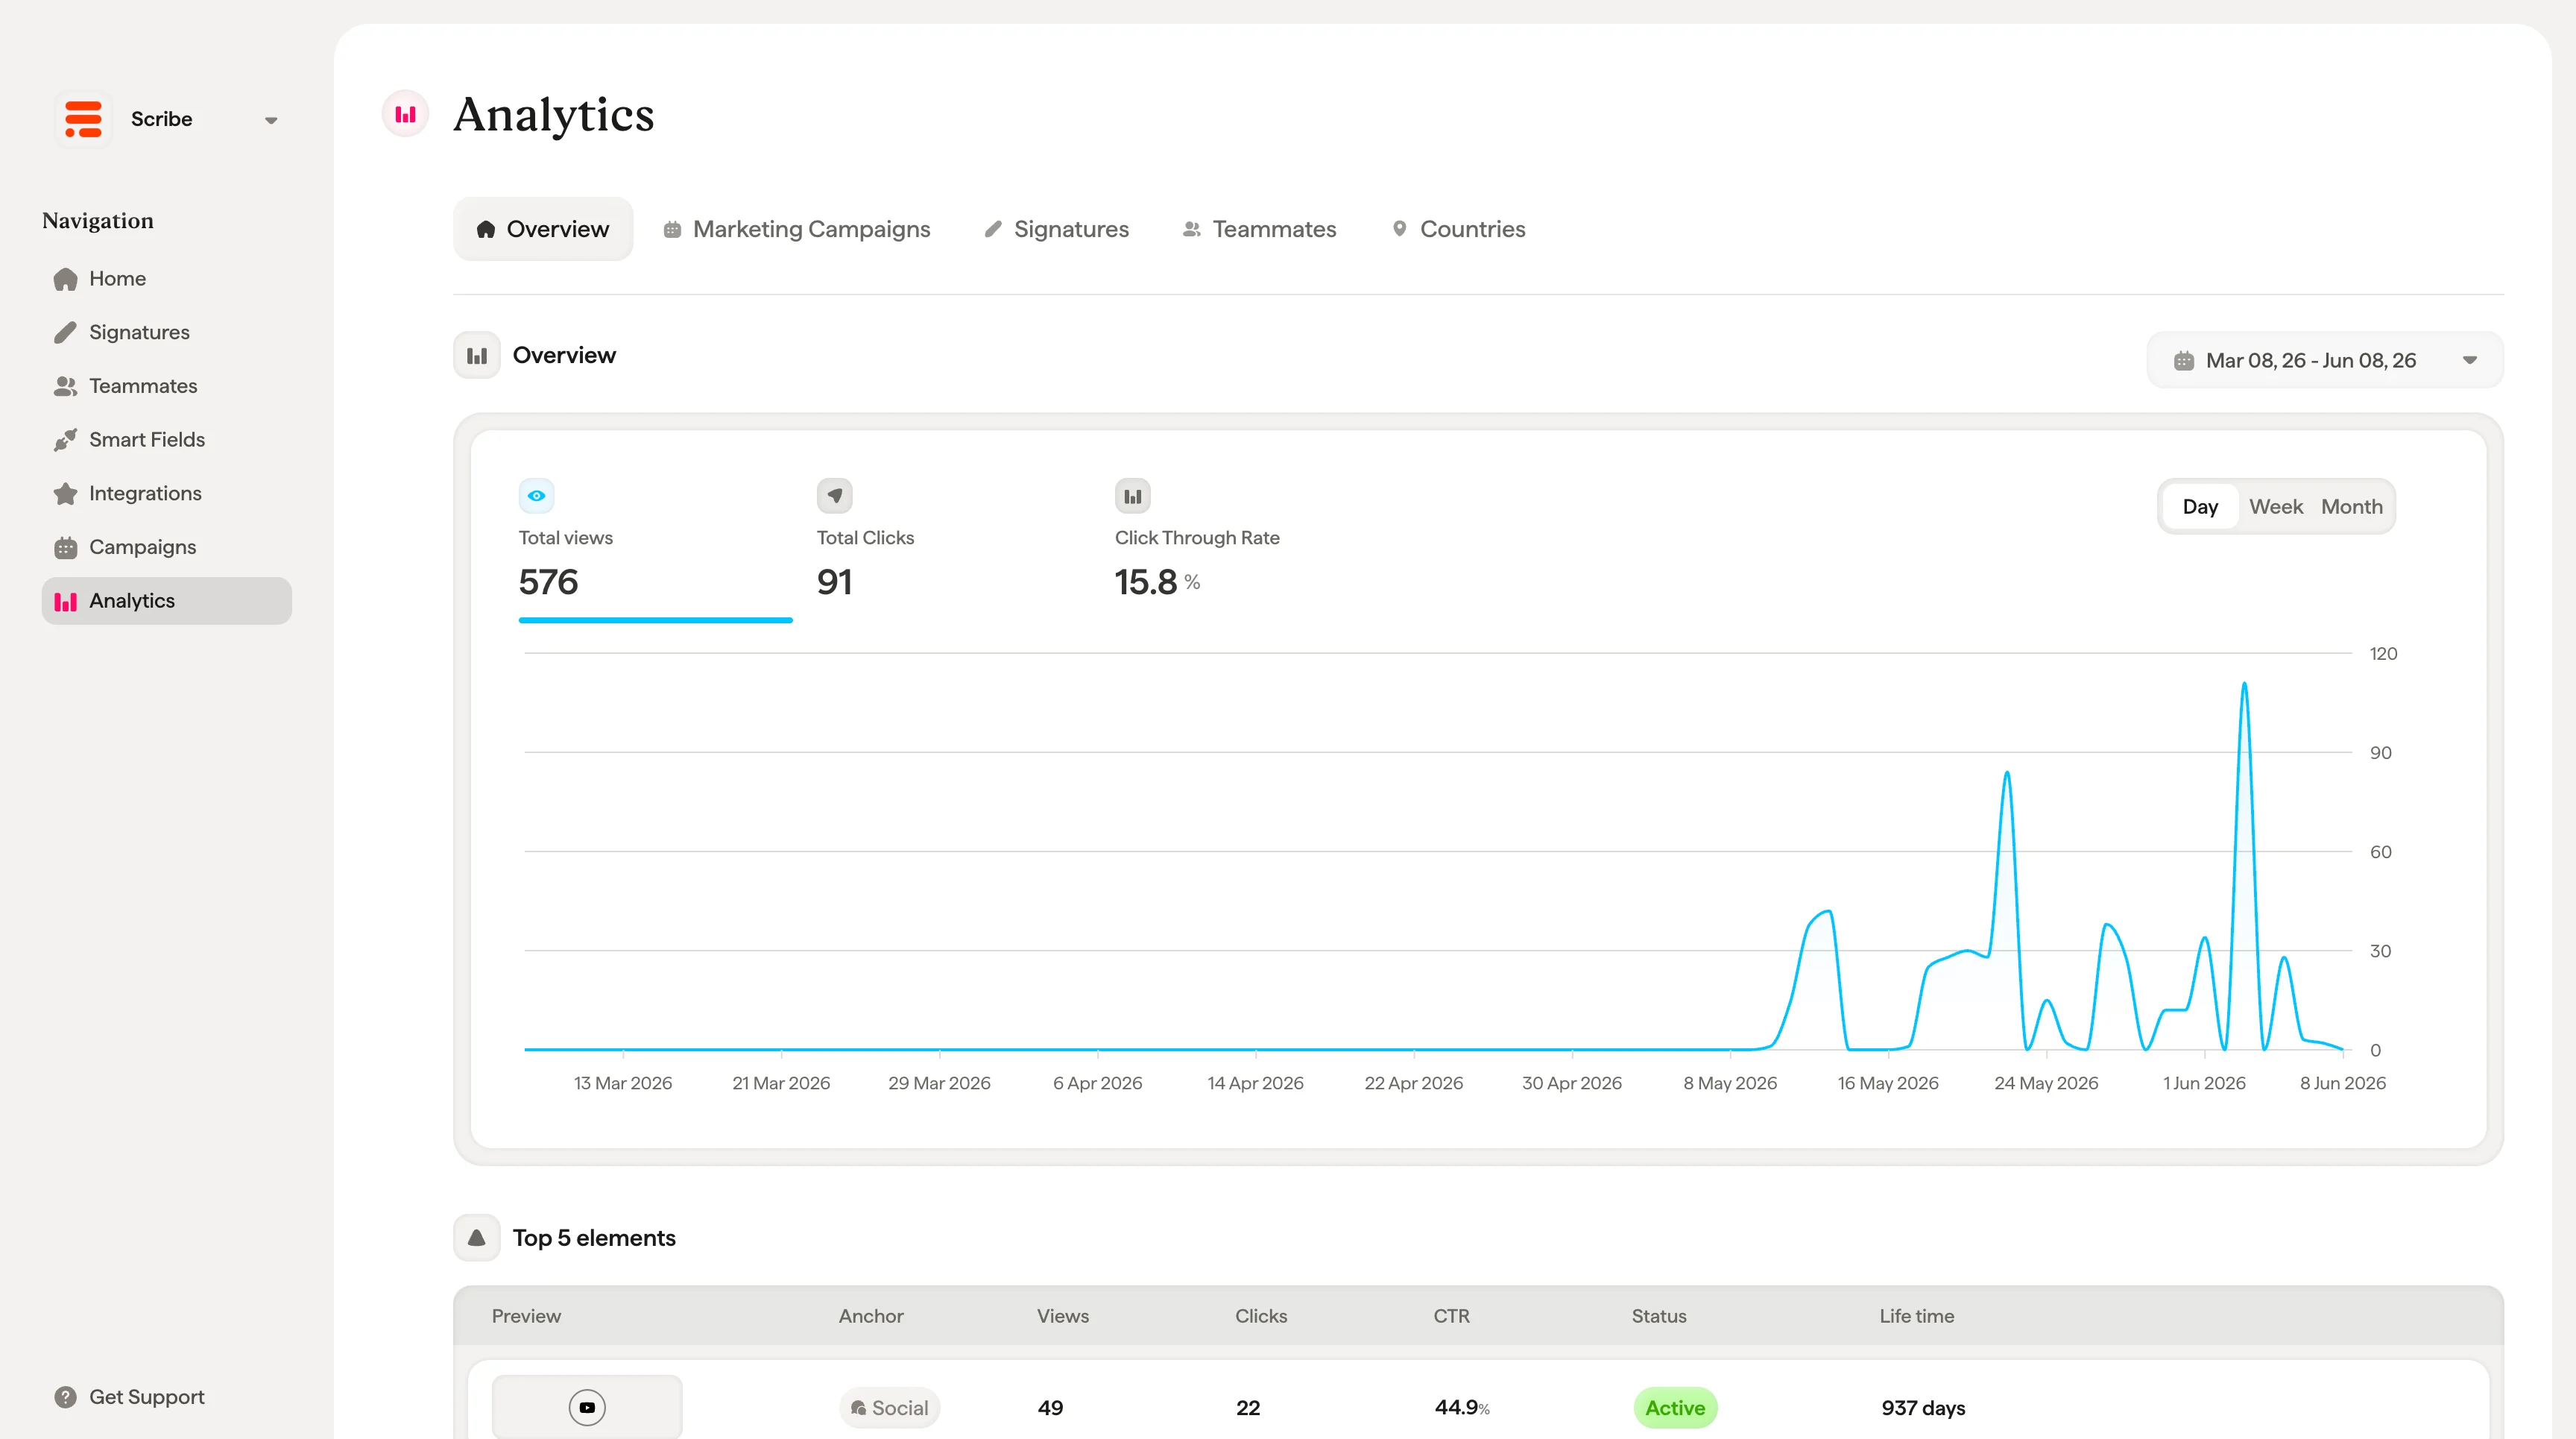Click the Marketing Campaigns tab calendar icon
2576x1439 pixels.
pyautogui.click(x=672, y=229)
